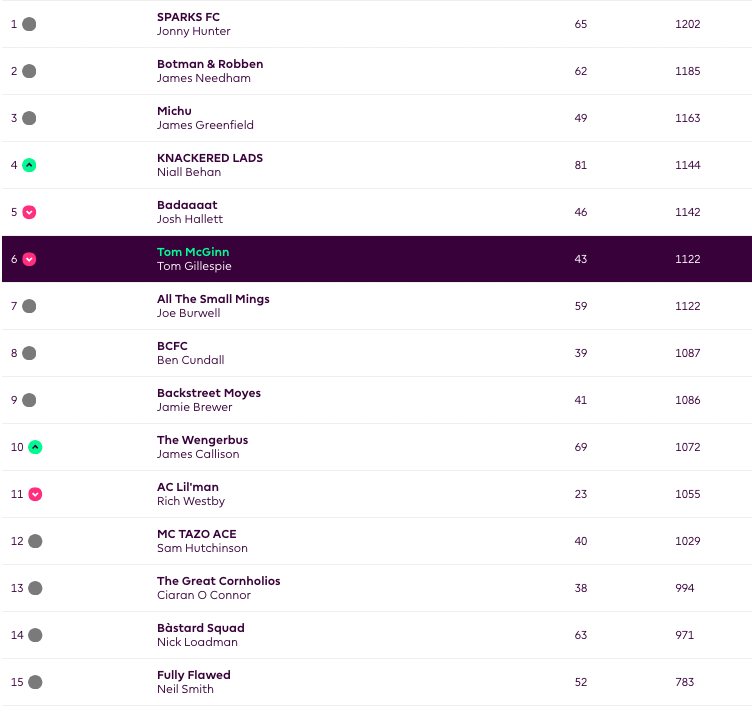Click grey status dot beside Fully Flawed
The height and width of the screenshot is (713, 752).
point(35,682)
